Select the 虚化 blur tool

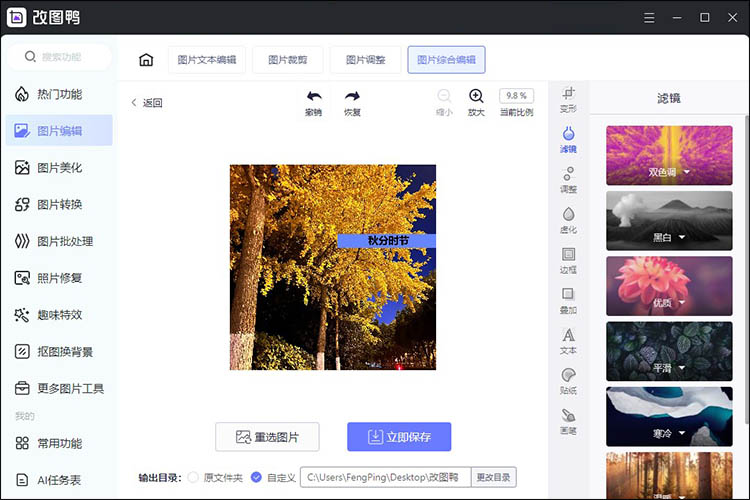pos(568,220)
